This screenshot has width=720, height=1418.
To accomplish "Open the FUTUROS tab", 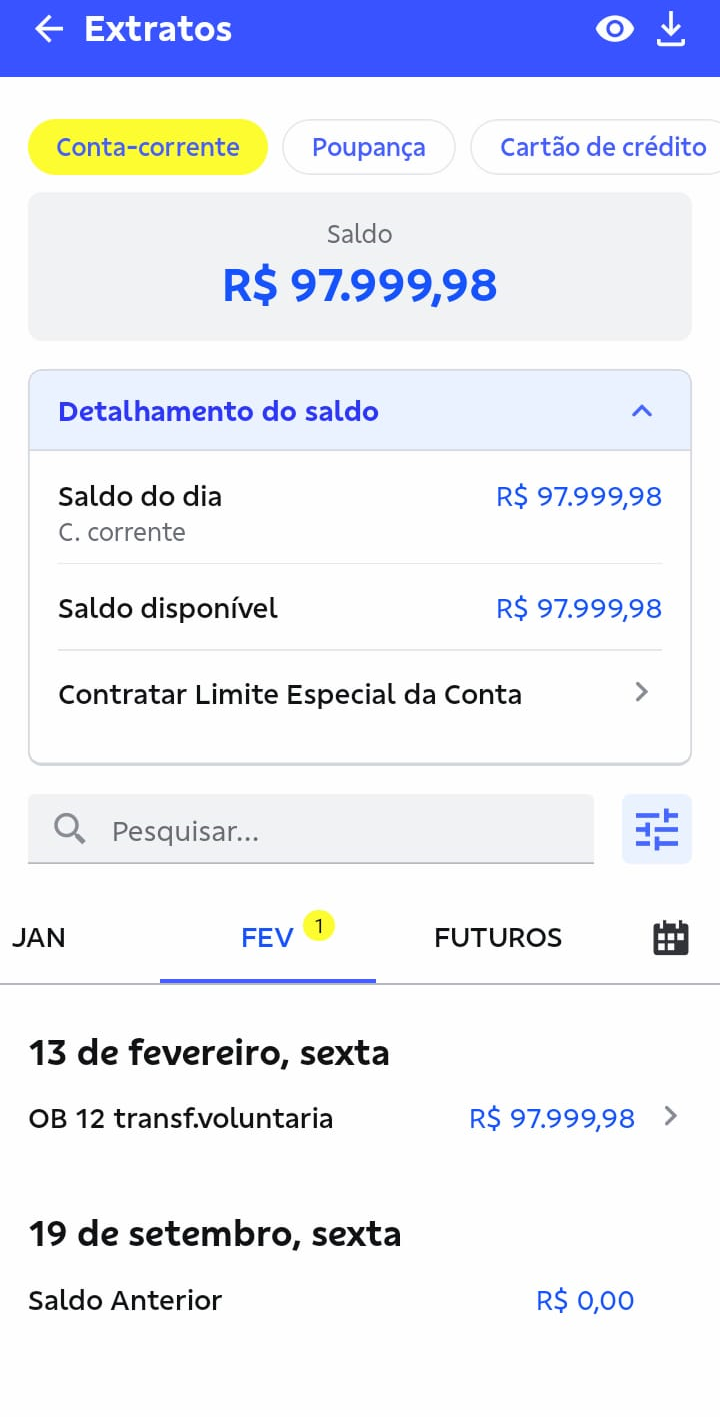I will point(498,938).
